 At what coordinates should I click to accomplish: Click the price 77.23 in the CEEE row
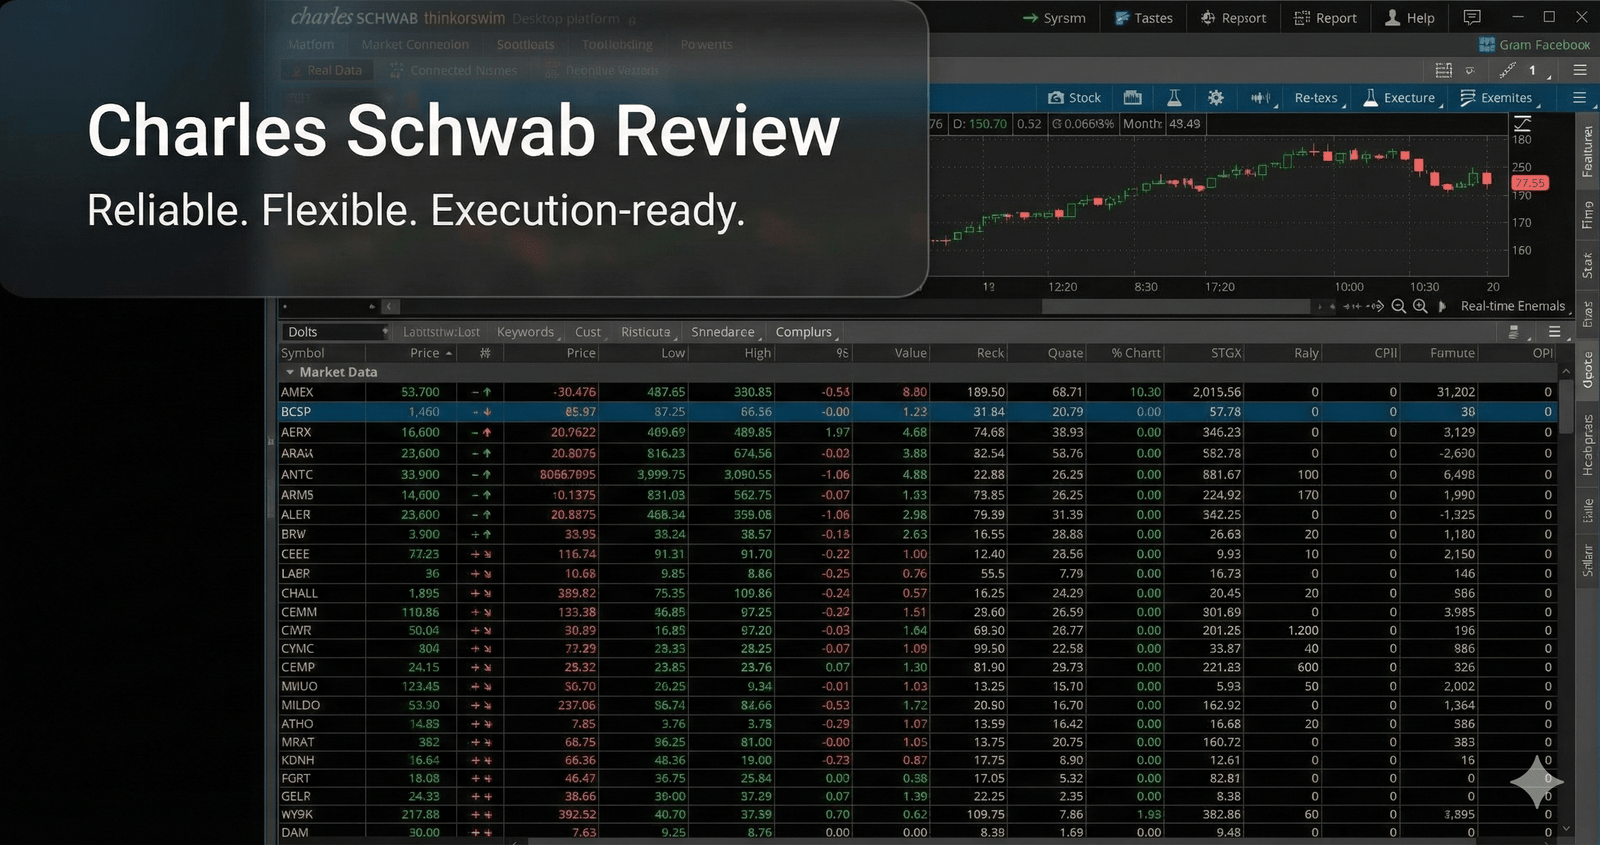point(424,553)
